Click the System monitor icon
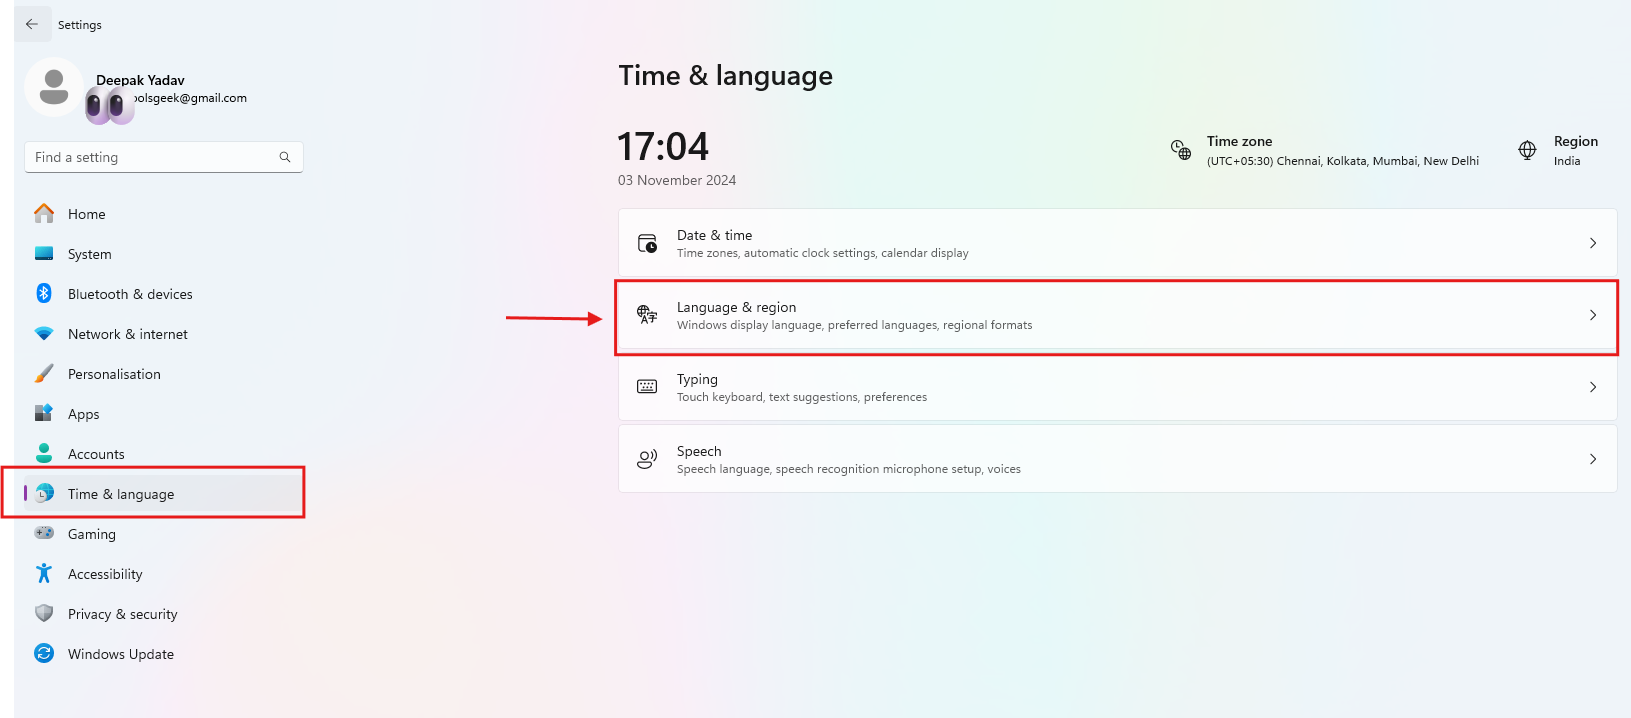The width and height of the screenshot is (1631, 718). point(44,254)
